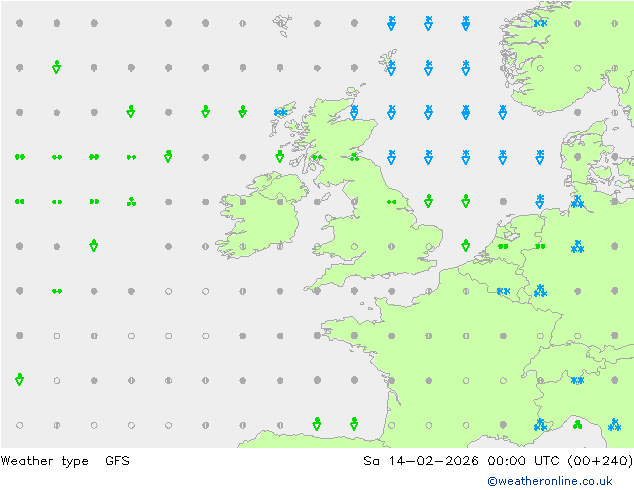This screenshot has width=634, height=490.
Task: Click the snow symbol over southern Norway
Action: pos(540,22)
